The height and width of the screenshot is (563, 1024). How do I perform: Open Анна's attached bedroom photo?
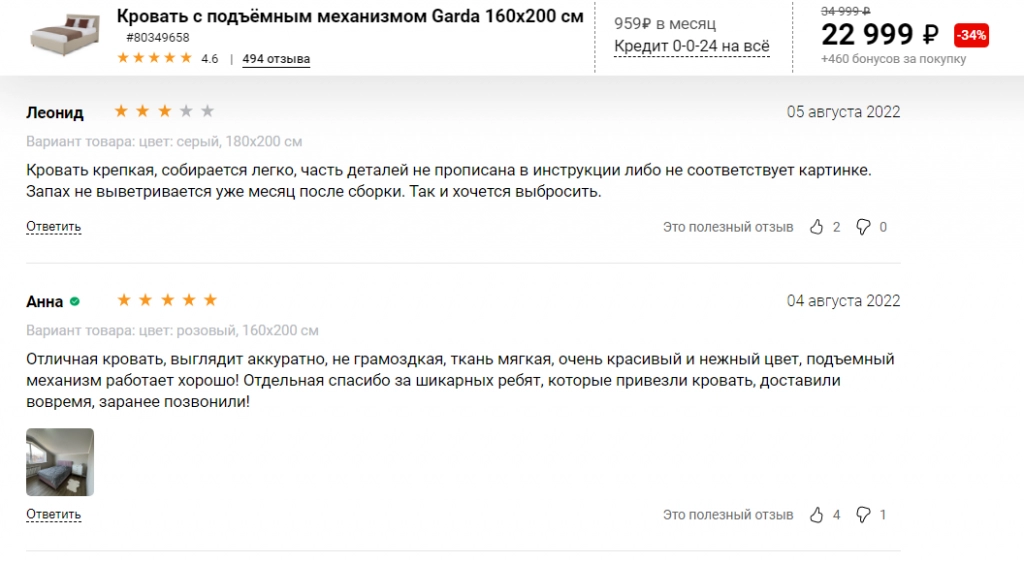point(60,462)
